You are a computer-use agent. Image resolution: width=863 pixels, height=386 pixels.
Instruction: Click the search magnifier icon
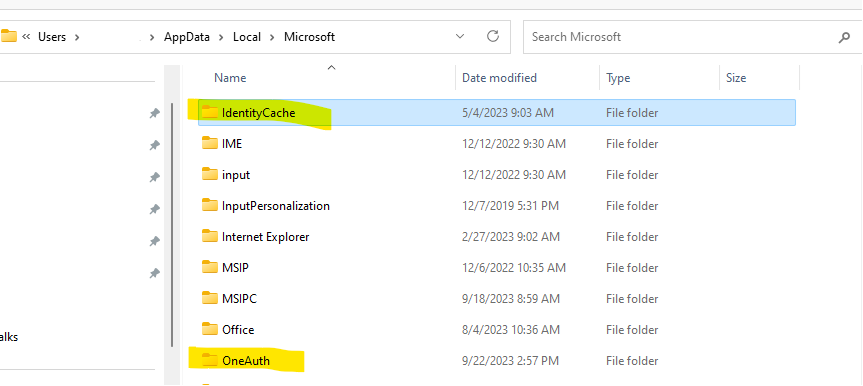[x=844, y=37]
